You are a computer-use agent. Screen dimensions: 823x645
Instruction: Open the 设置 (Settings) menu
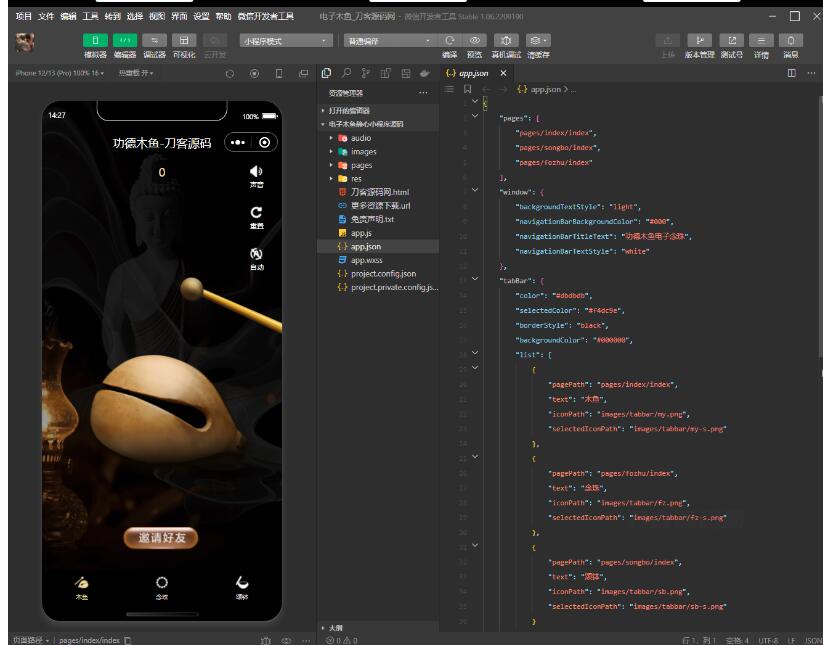(x=202, y=17)
